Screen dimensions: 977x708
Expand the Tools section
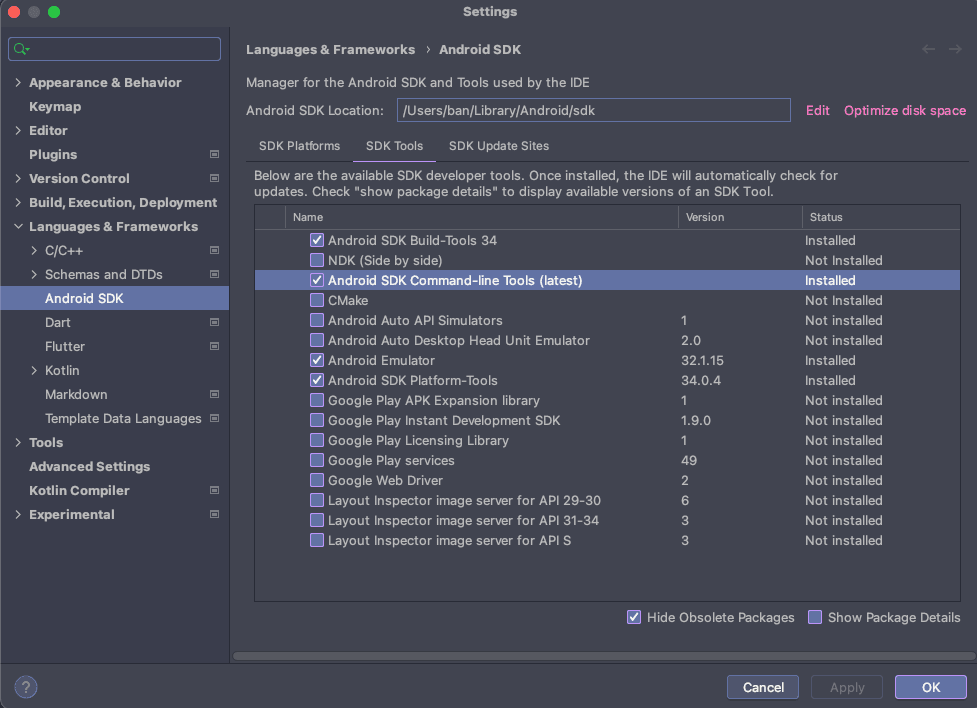[x=17, y=442]
